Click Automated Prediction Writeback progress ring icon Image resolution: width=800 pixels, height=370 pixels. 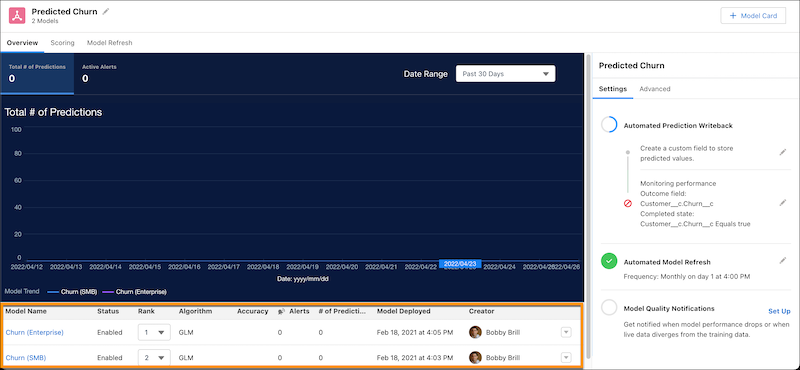(609, 125)
